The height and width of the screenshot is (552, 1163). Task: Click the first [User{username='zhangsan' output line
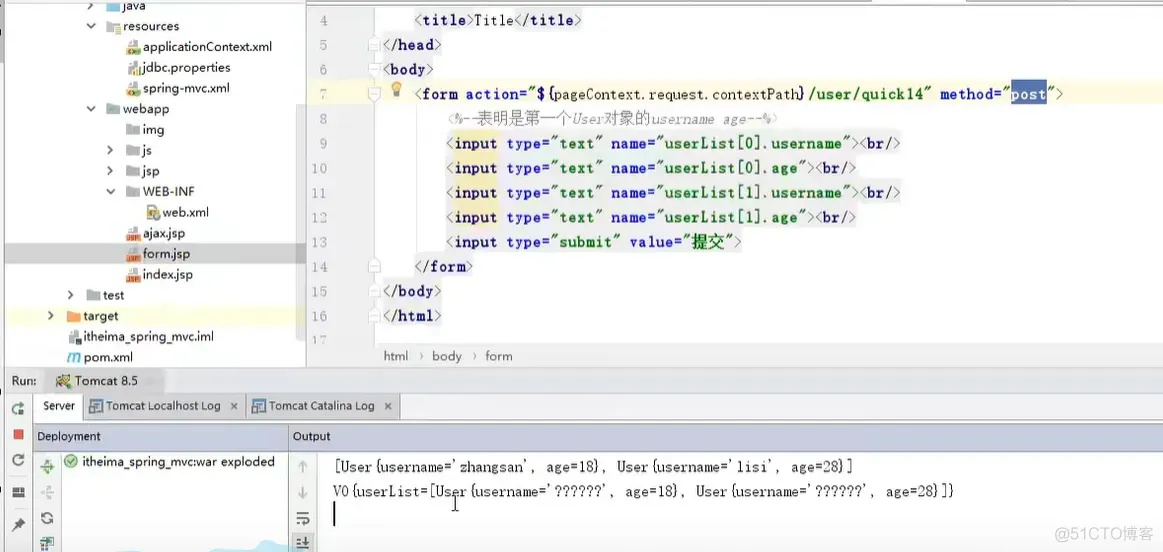pyautogui.click(x=593, y=467)
